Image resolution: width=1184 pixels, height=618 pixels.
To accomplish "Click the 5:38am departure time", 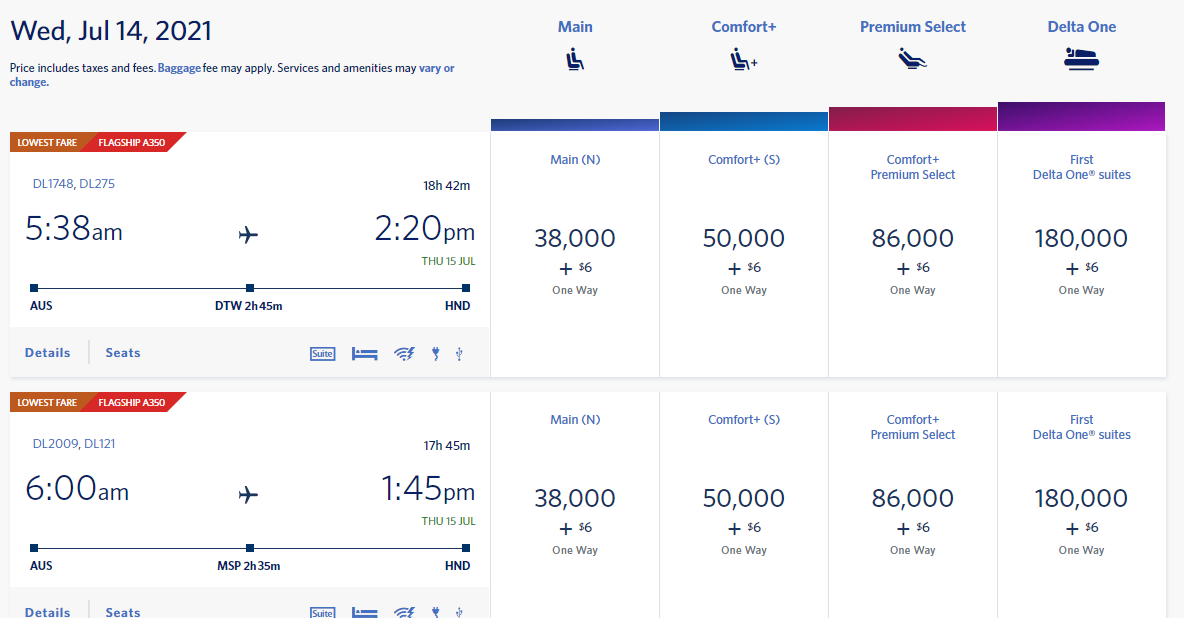I will (x=74, y=228).
